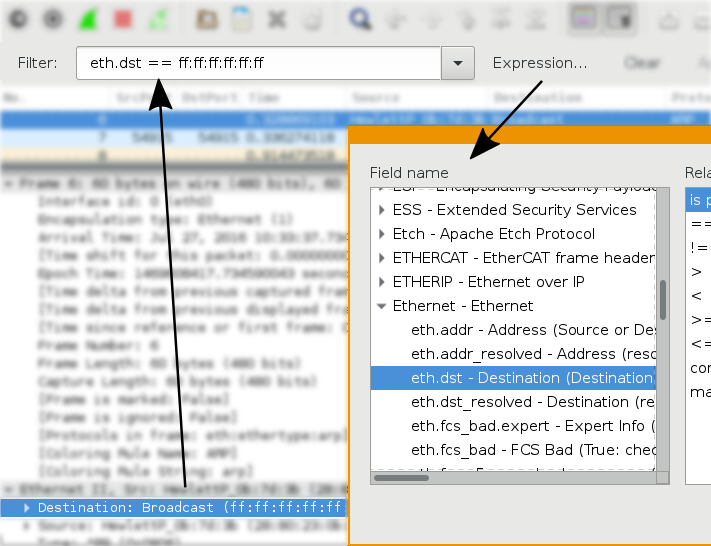The height and width of the screenshot is (546, 711).
Task: Select ETHERIP - Ethernet over IP row
Action: click(513, 282)
